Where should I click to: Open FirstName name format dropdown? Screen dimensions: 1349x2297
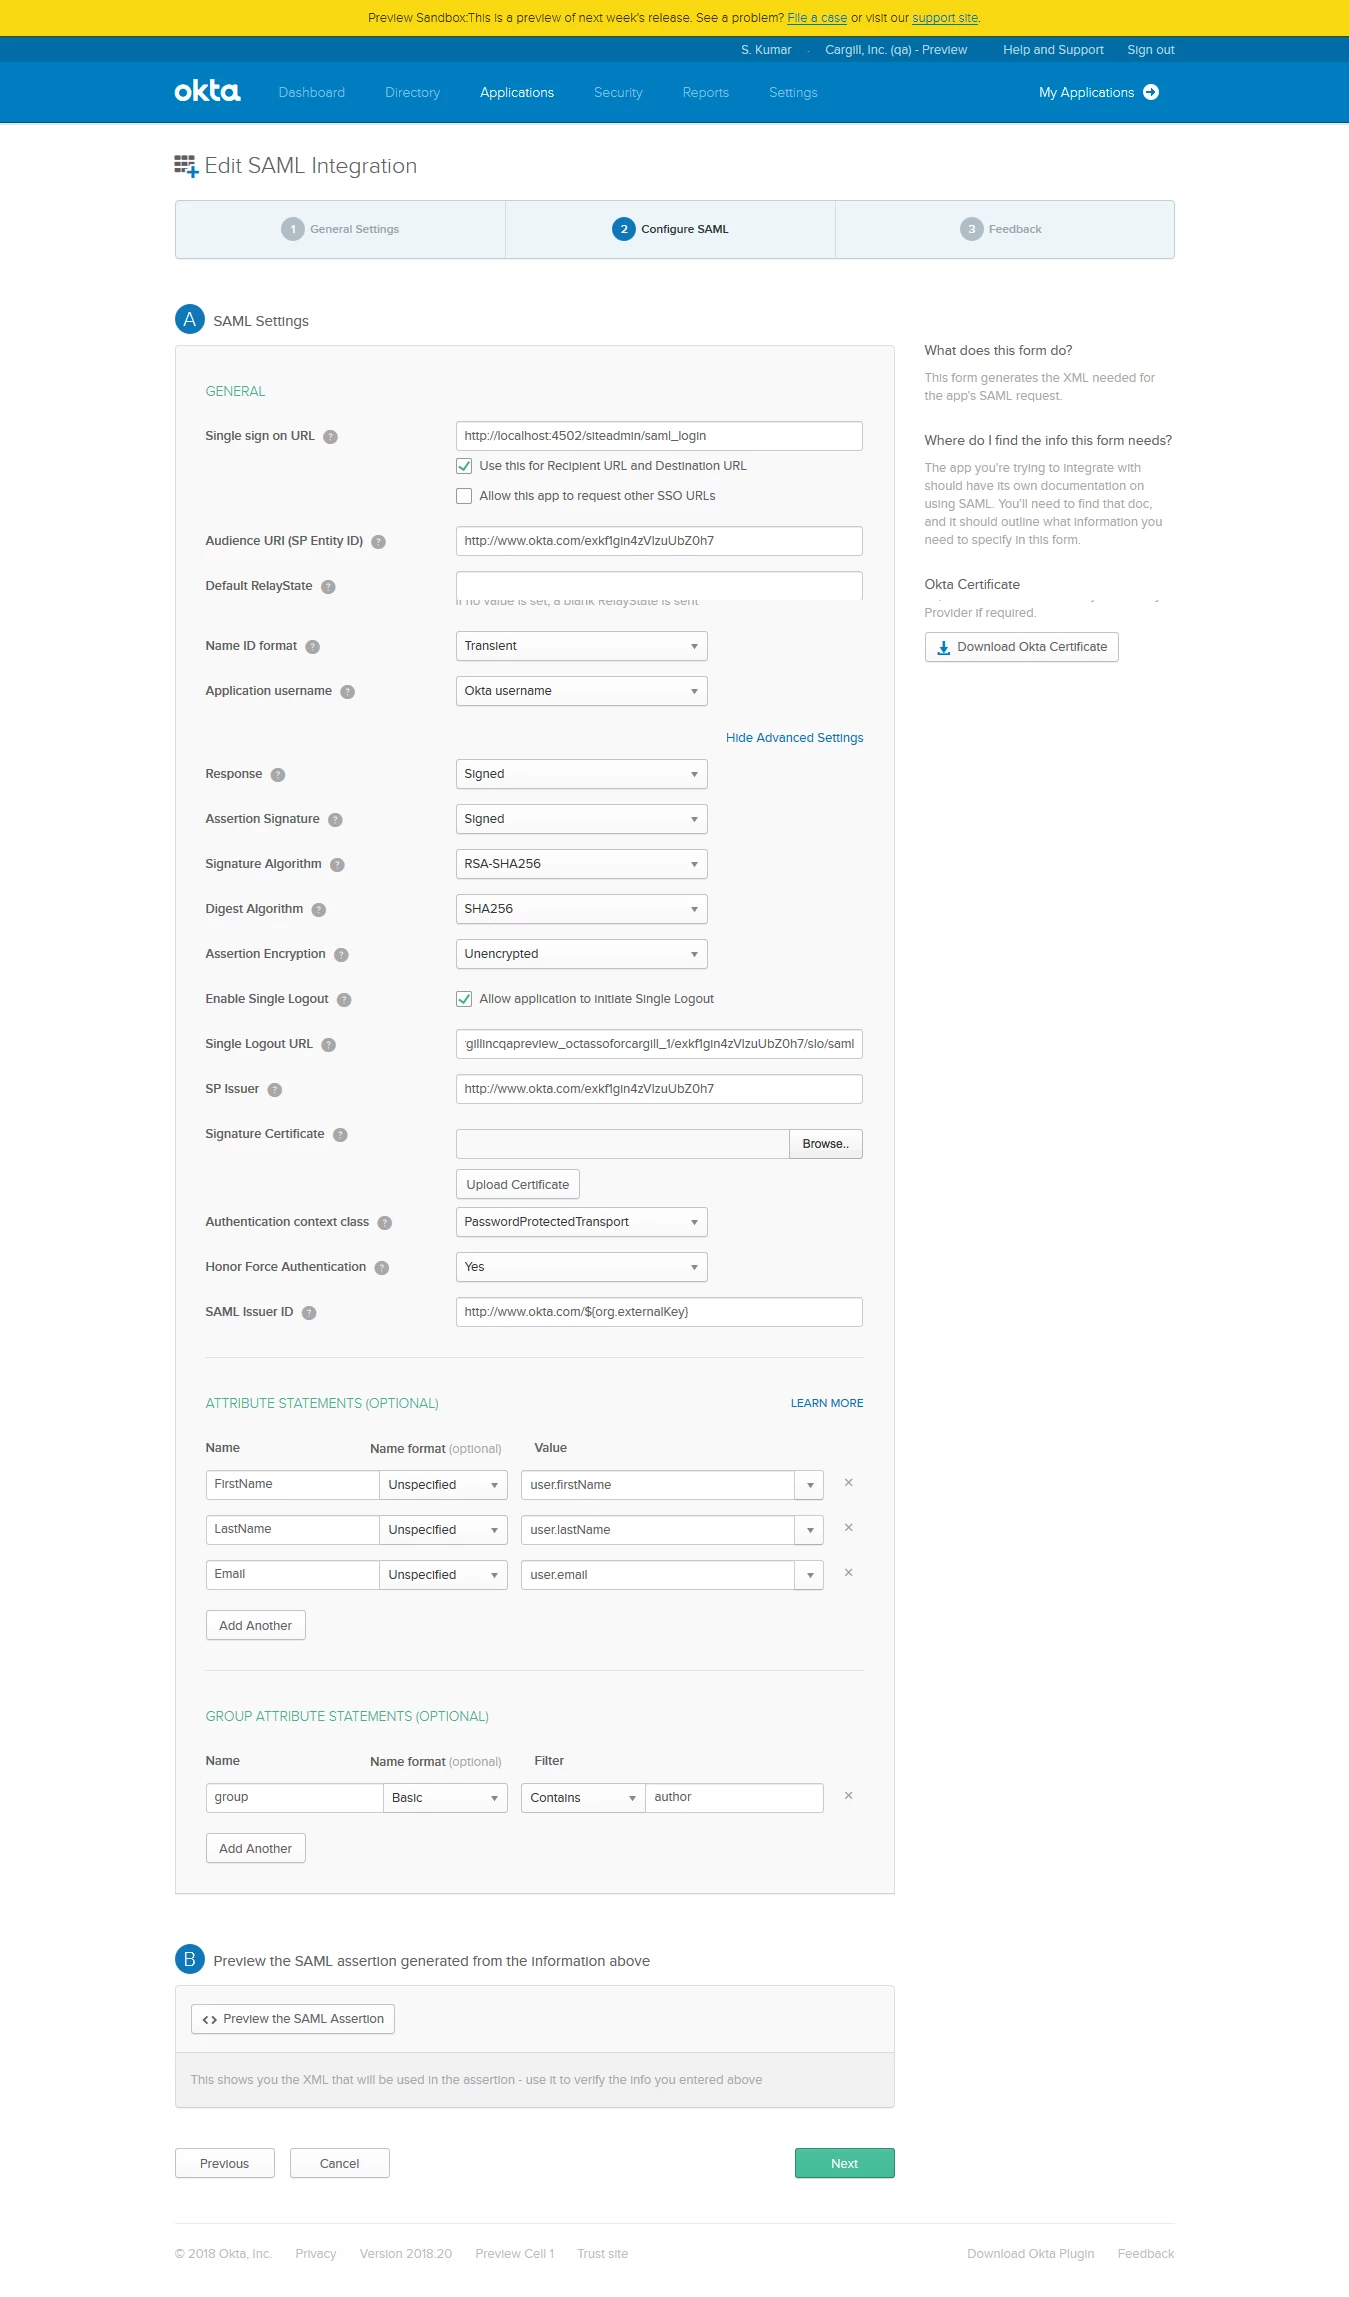pyautogui.click(x=443, y=1485)
